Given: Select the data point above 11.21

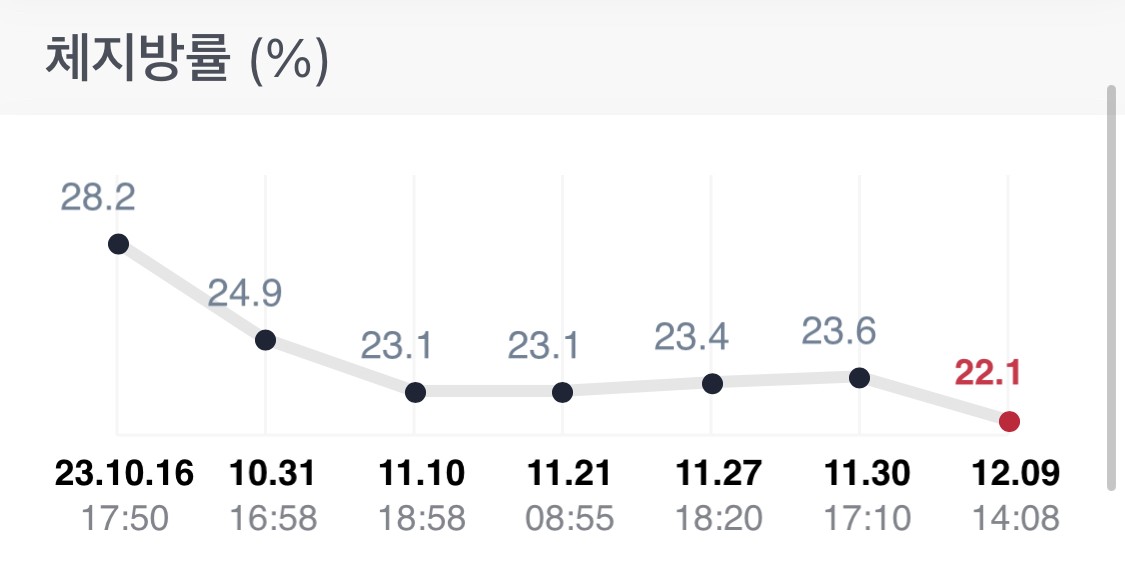Looking at the screenshot, I should (563, 392).
